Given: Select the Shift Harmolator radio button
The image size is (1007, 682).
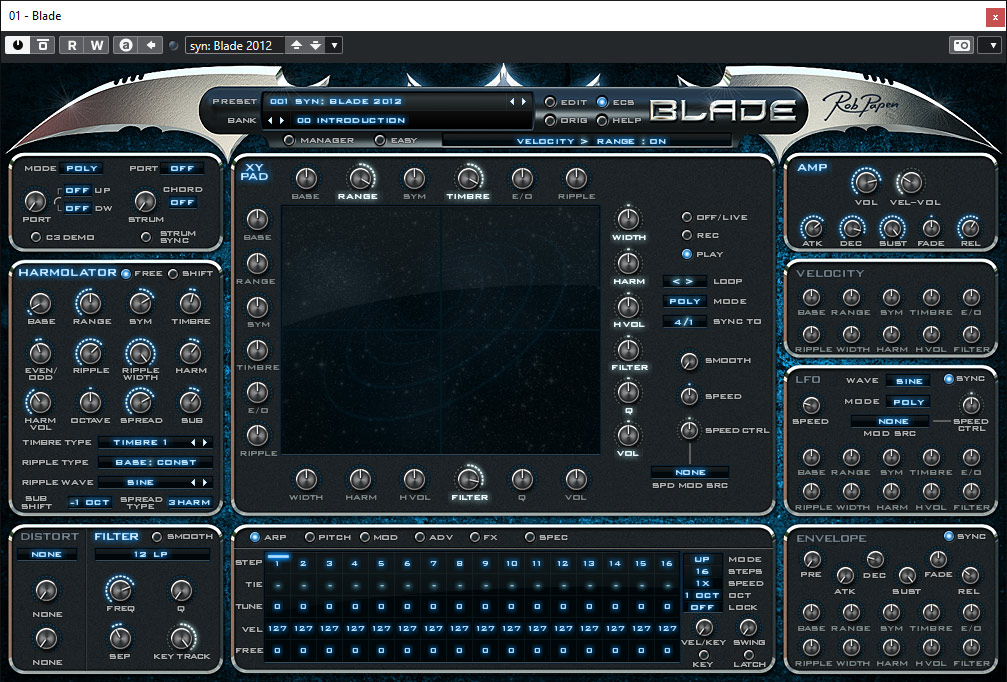Looking at the screenshot, I should click(x=173, y=273).
